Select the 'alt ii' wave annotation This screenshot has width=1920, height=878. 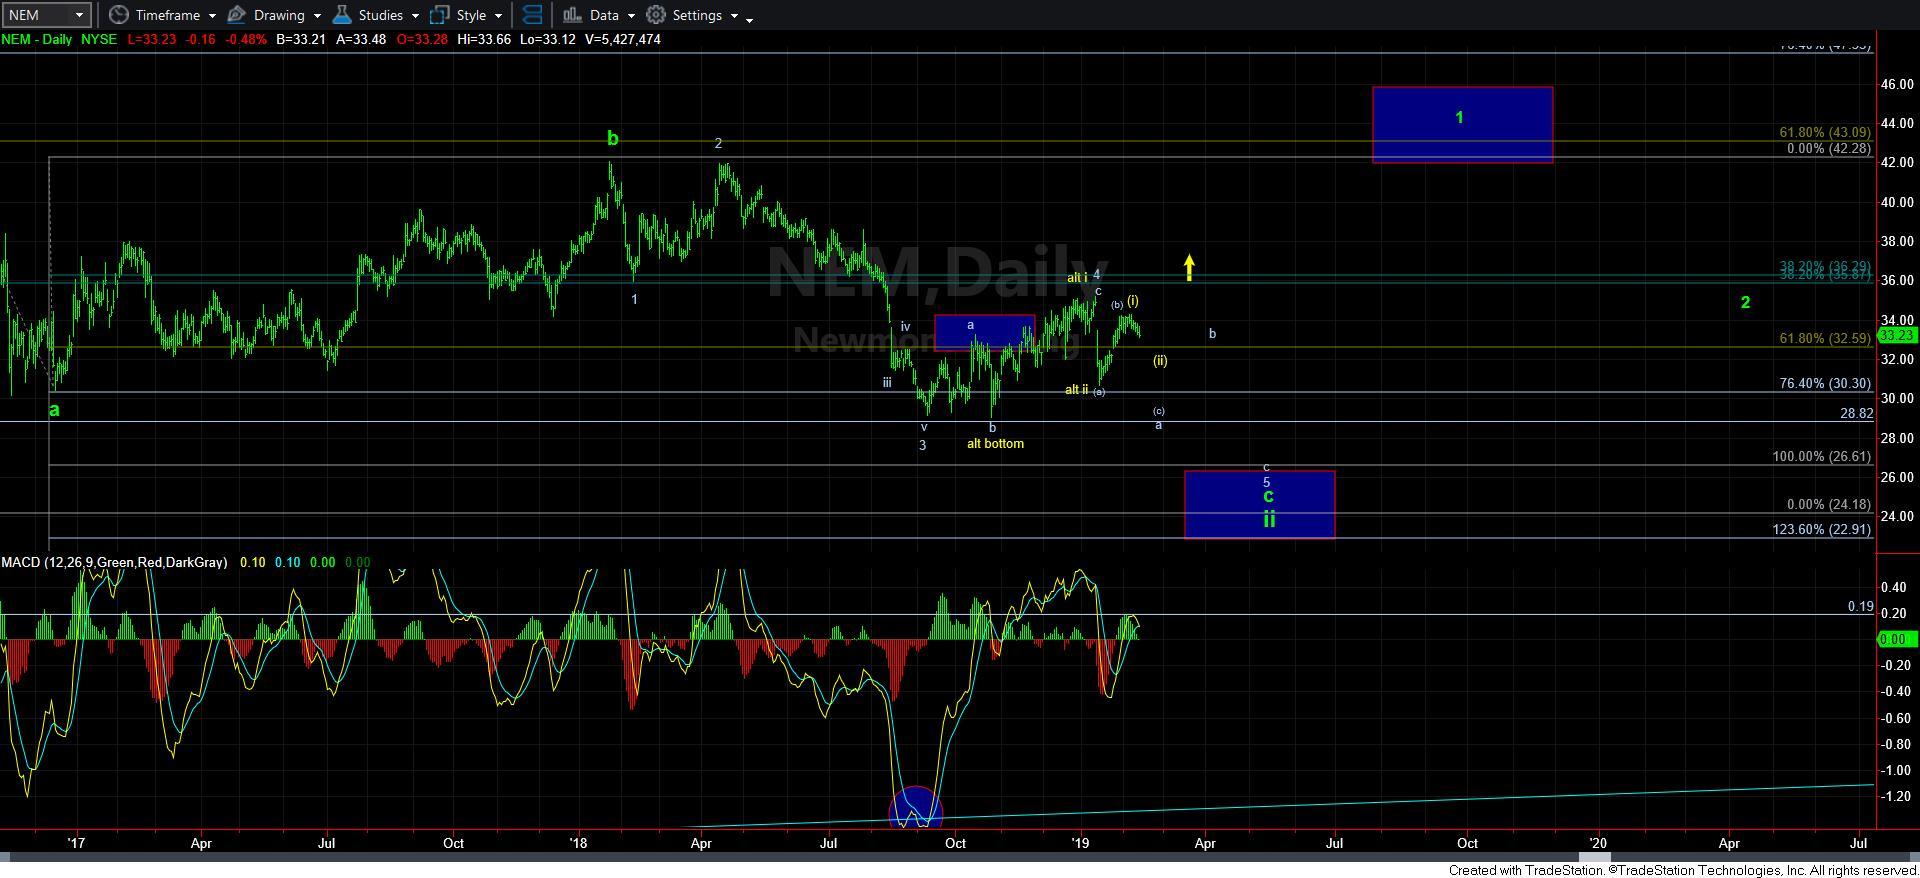pos(1077,390)
